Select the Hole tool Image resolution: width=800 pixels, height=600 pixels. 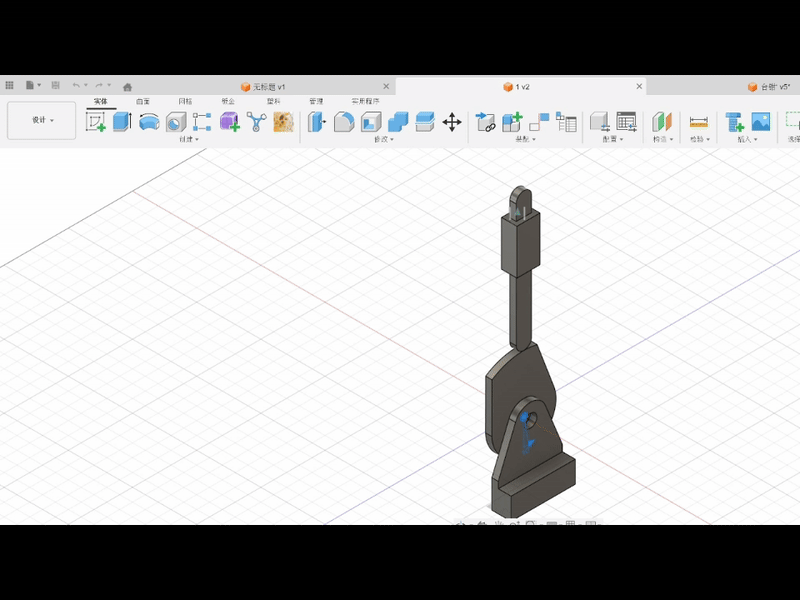pyautogui.click(x=176, y=122)
